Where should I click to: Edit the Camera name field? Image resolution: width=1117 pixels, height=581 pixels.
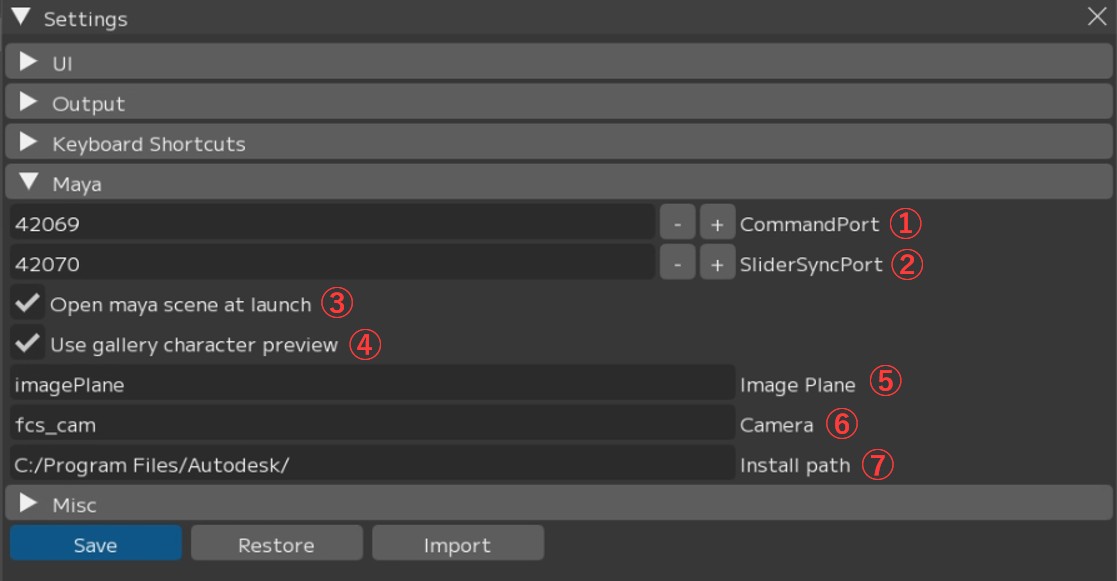pyautogui.click(x=370, y=424)
